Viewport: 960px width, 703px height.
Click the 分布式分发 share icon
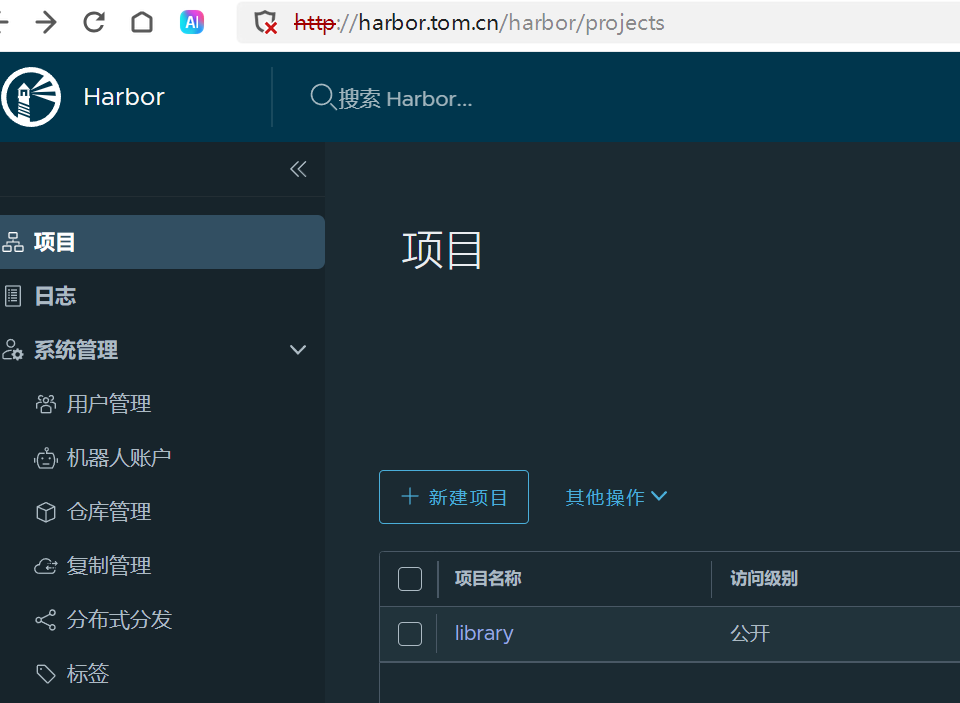click(46, 620)
